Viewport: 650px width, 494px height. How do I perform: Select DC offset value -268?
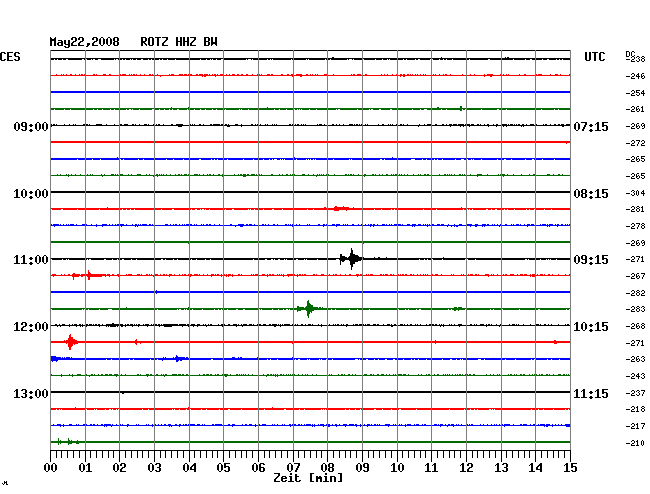[635, 327]
